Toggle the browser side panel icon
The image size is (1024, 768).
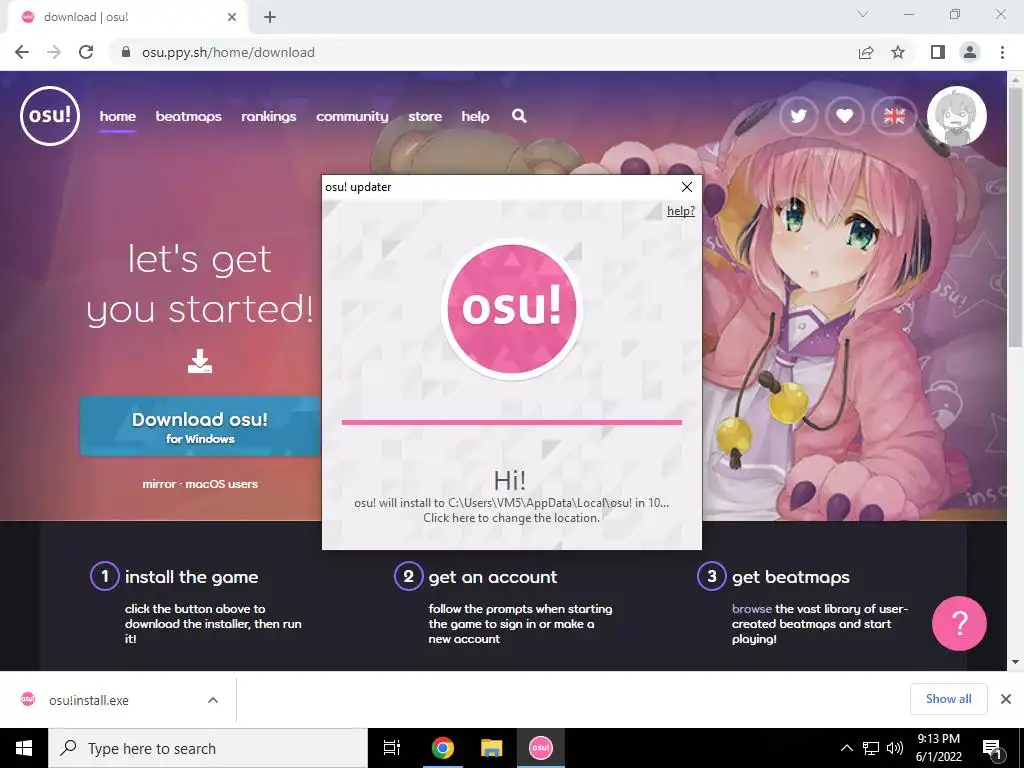pyautogui.click(x=938, y=52)
